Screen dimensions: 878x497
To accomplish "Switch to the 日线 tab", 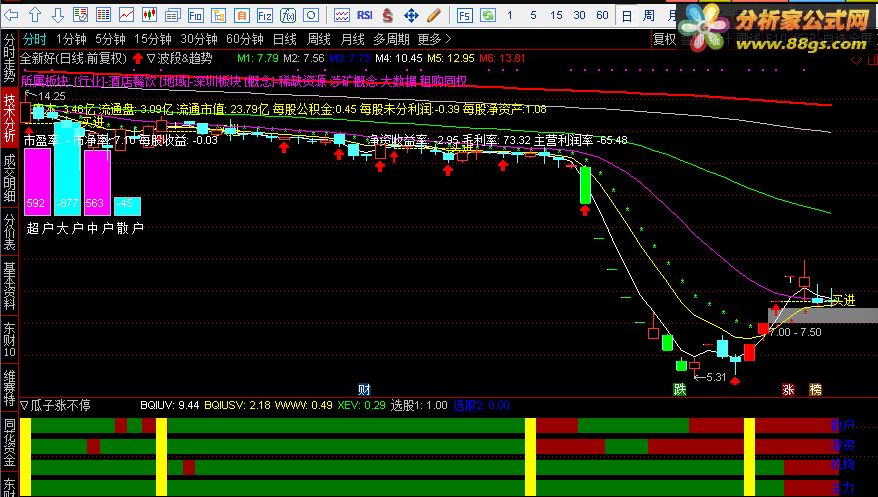I will (284, 39).
